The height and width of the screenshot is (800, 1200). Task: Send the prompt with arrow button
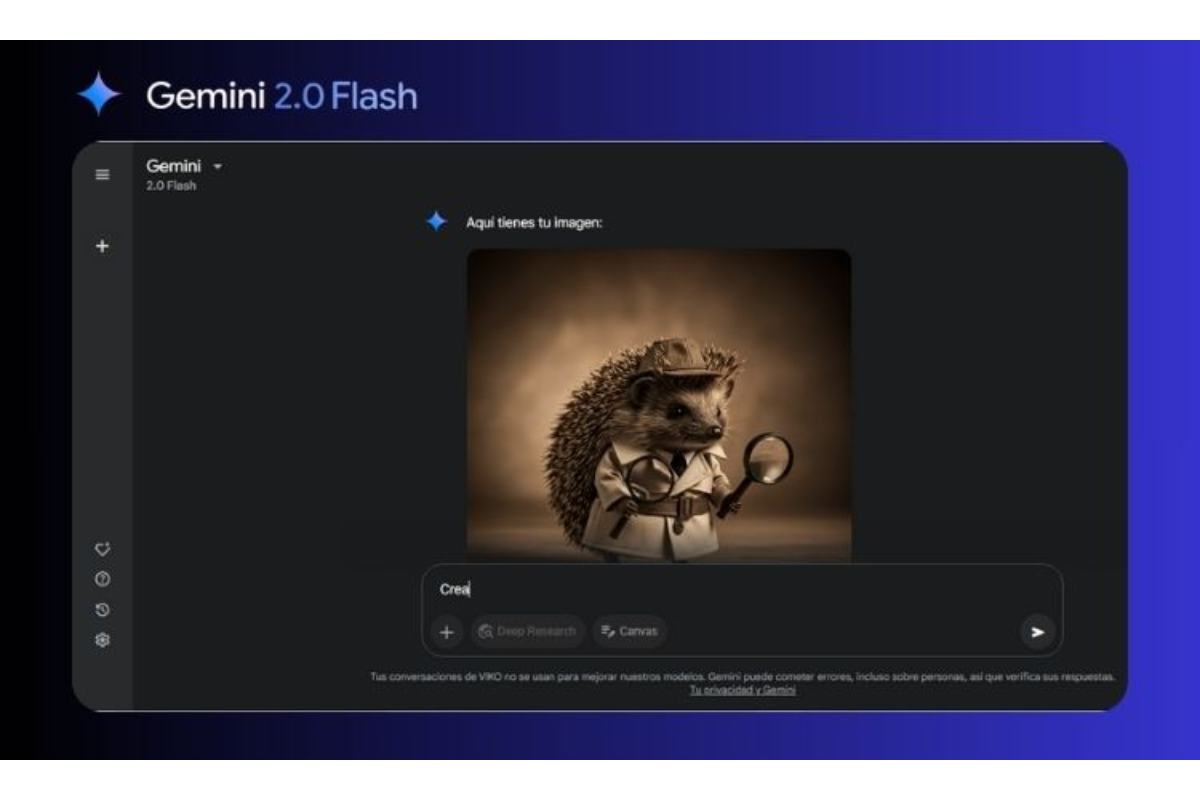click(1037, 632)
